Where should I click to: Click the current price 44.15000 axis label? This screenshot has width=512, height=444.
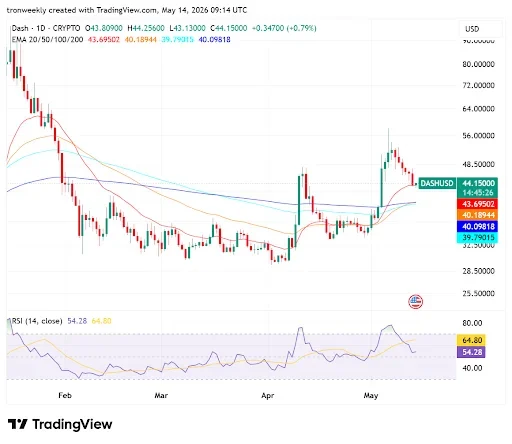pos(478,183)
